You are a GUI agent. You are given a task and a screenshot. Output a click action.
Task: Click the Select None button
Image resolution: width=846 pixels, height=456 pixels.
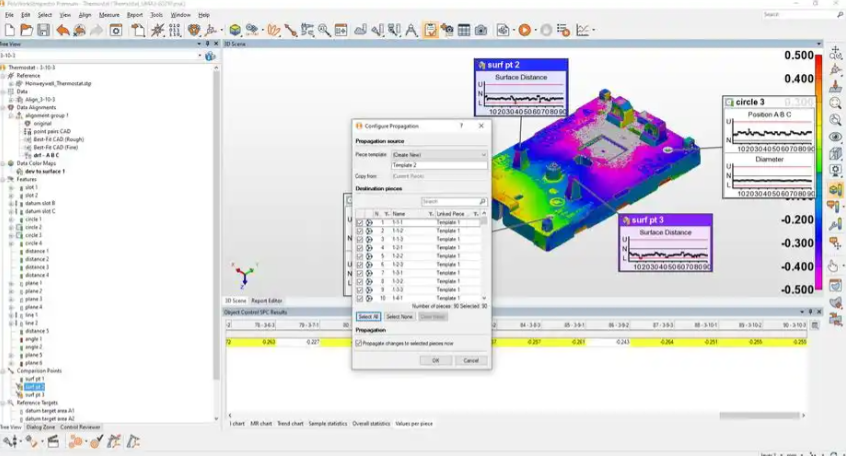[399, 316]
